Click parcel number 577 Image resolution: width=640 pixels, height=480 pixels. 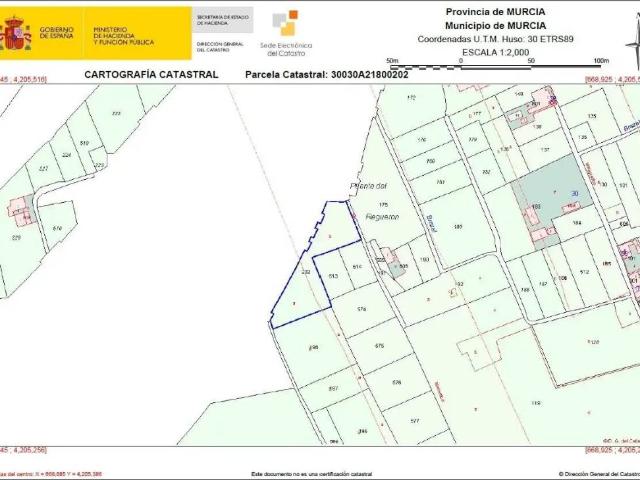414,420
